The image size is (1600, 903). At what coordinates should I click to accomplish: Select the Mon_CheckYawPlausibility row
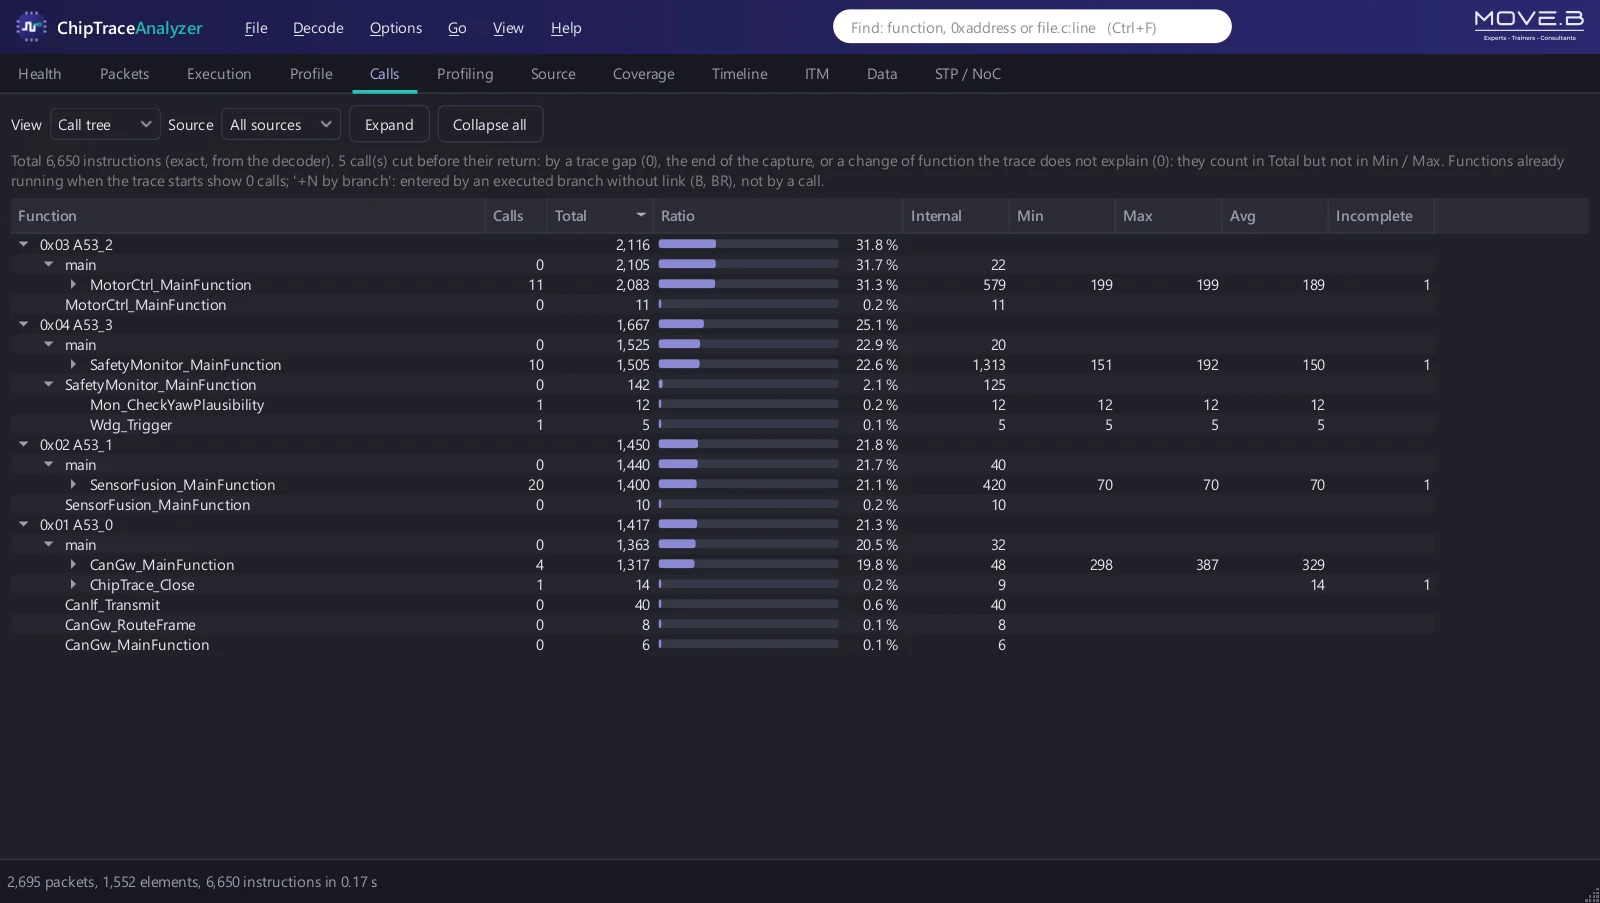(722, 404)
